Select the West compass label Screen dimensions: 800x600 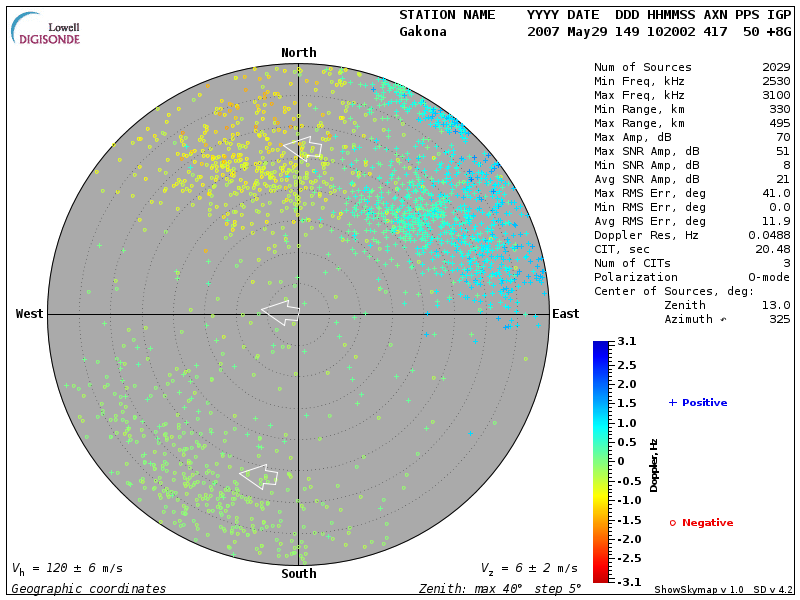coord(30,314)
